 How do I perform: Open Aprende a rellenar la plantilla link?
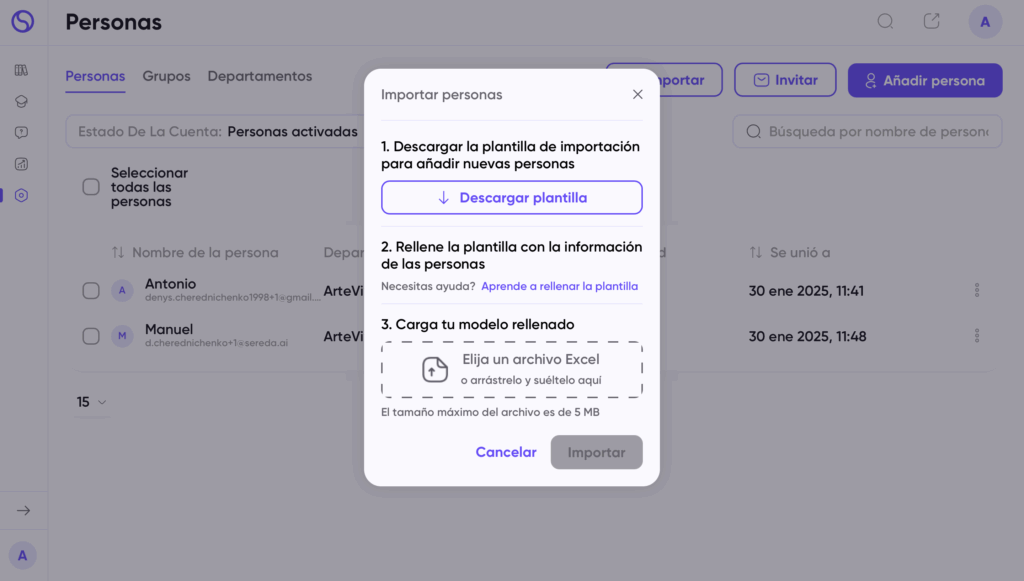point(560,286)
